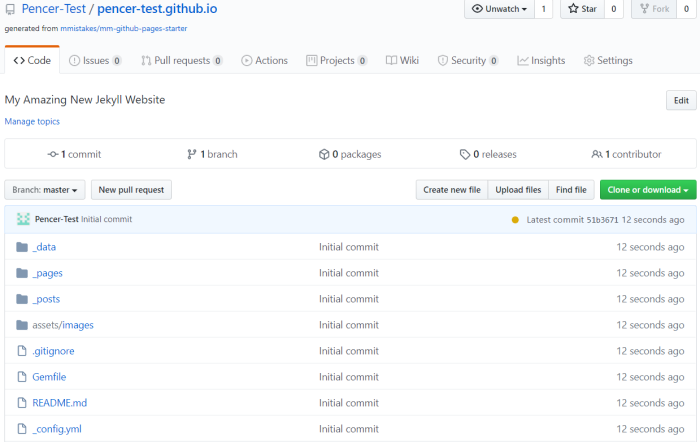Open the Projects tab label
This screenshot has width=700, height=442.
click(337, 60)
